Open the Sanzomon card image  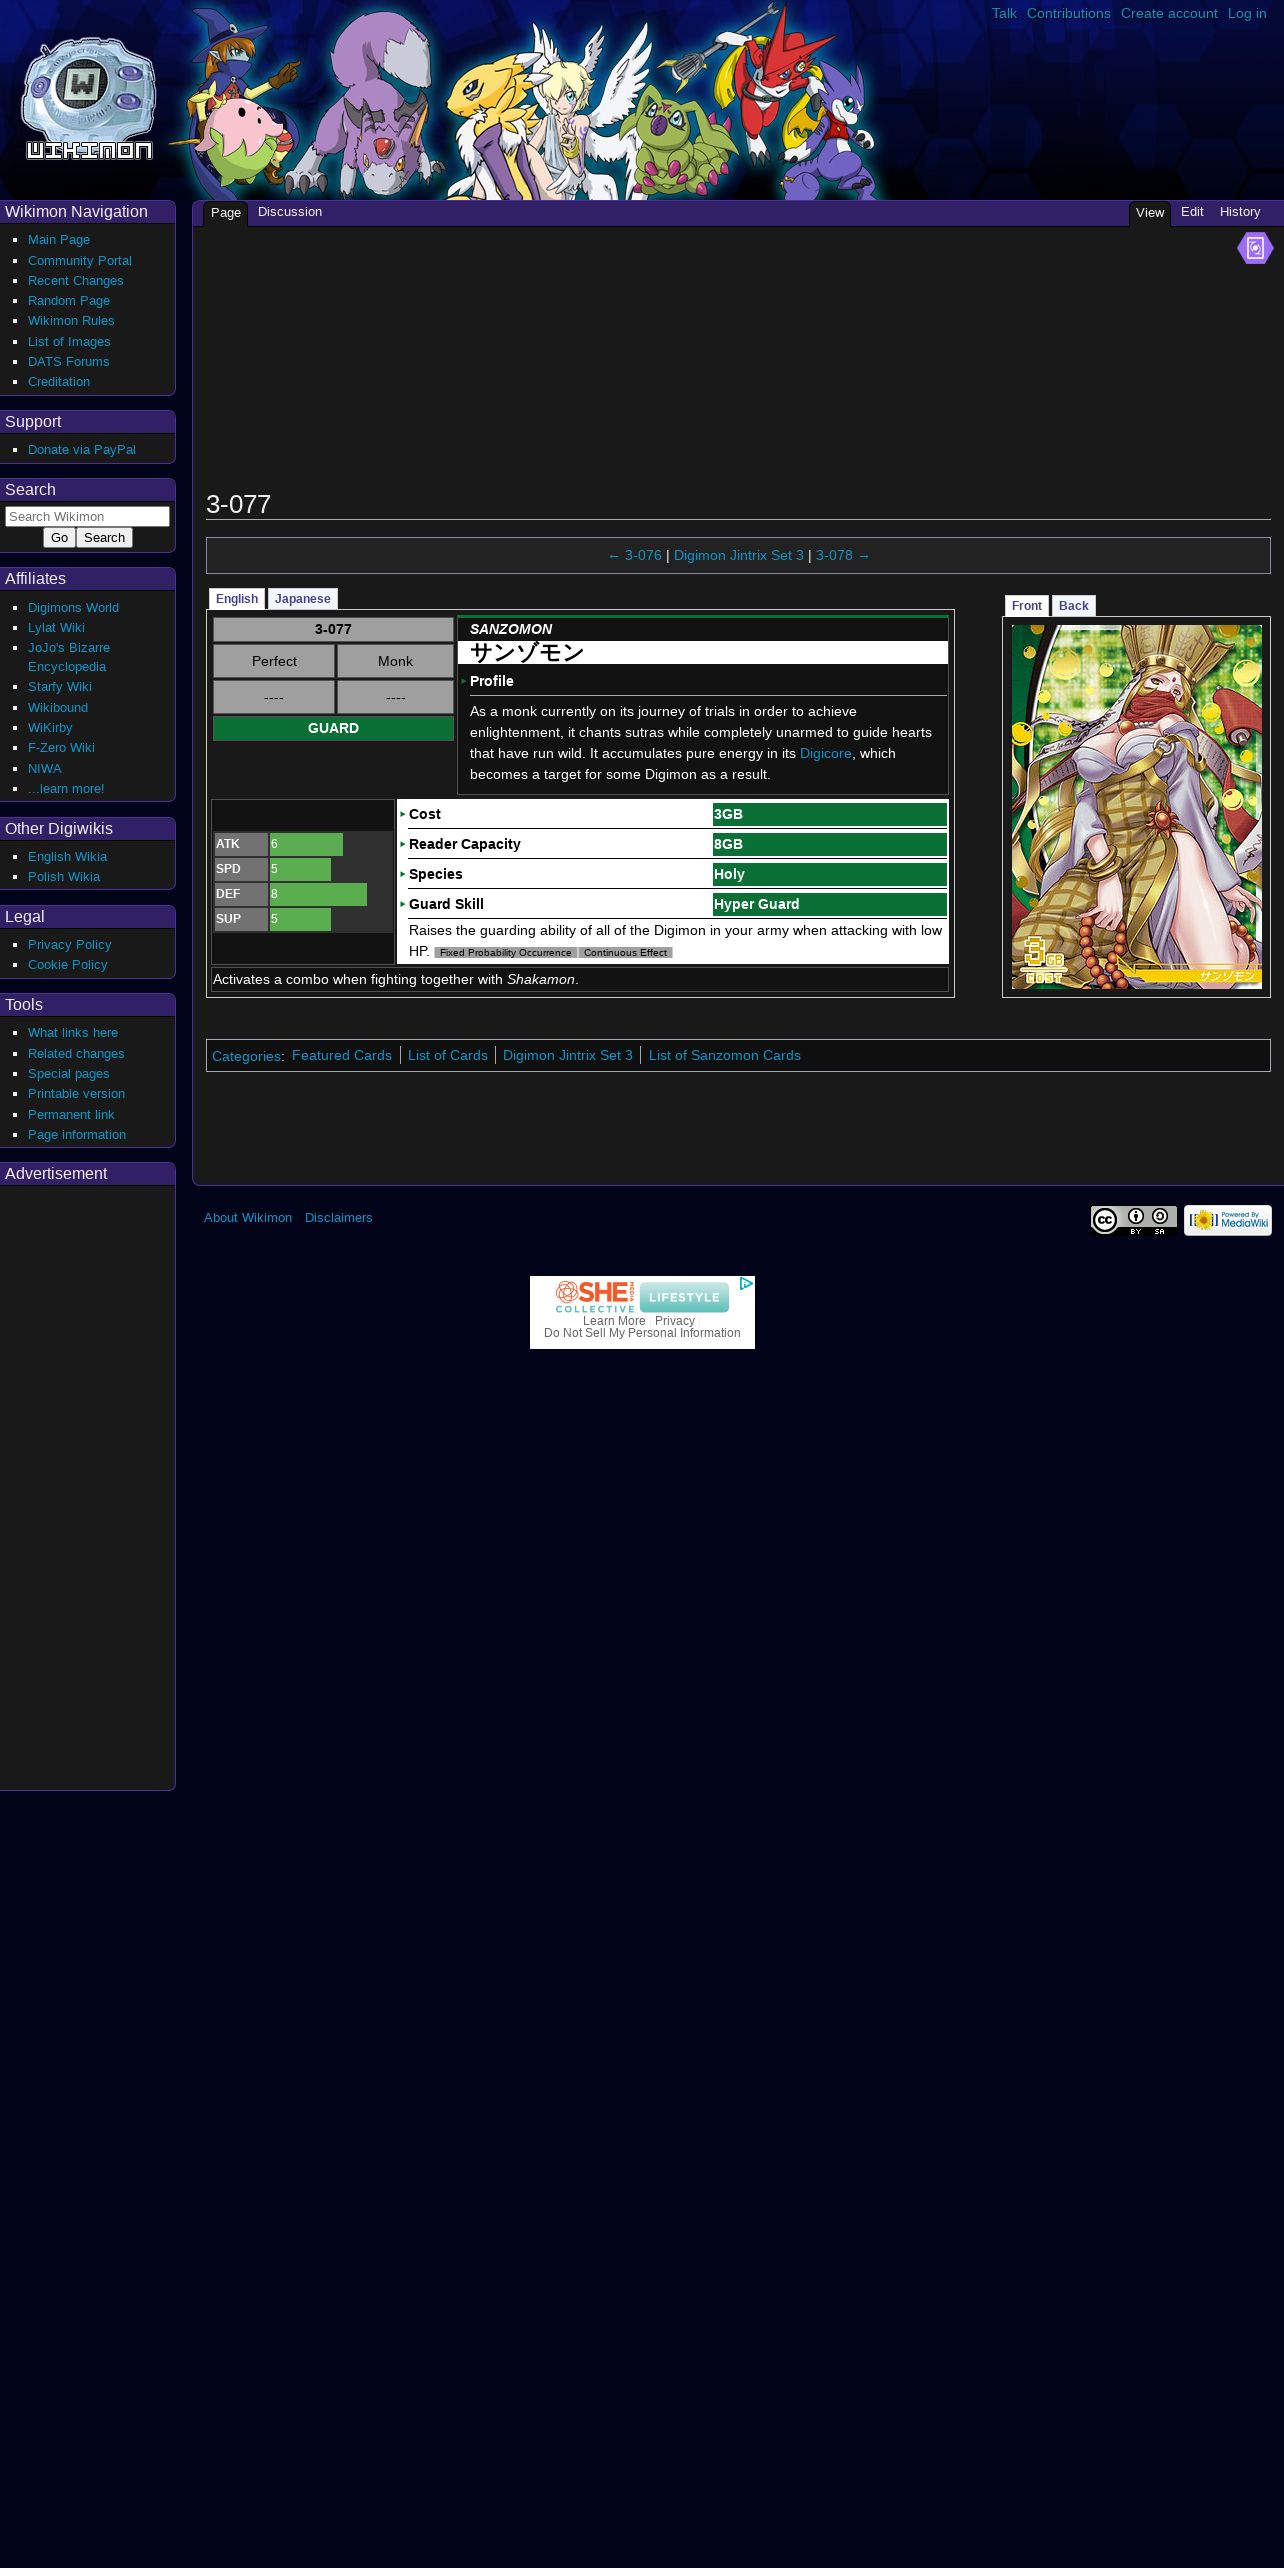[x=1136, y=807]
